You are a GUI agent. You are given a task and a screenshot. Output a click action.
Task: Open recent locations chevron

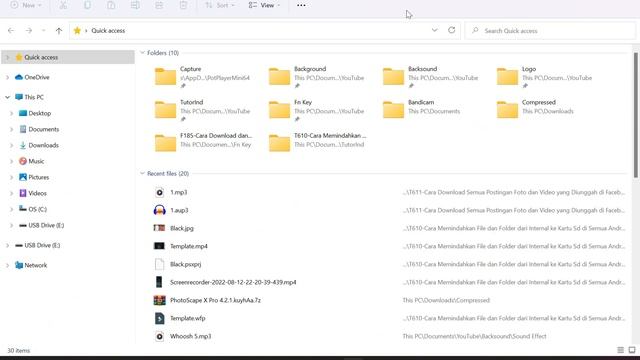coord(43,31)
